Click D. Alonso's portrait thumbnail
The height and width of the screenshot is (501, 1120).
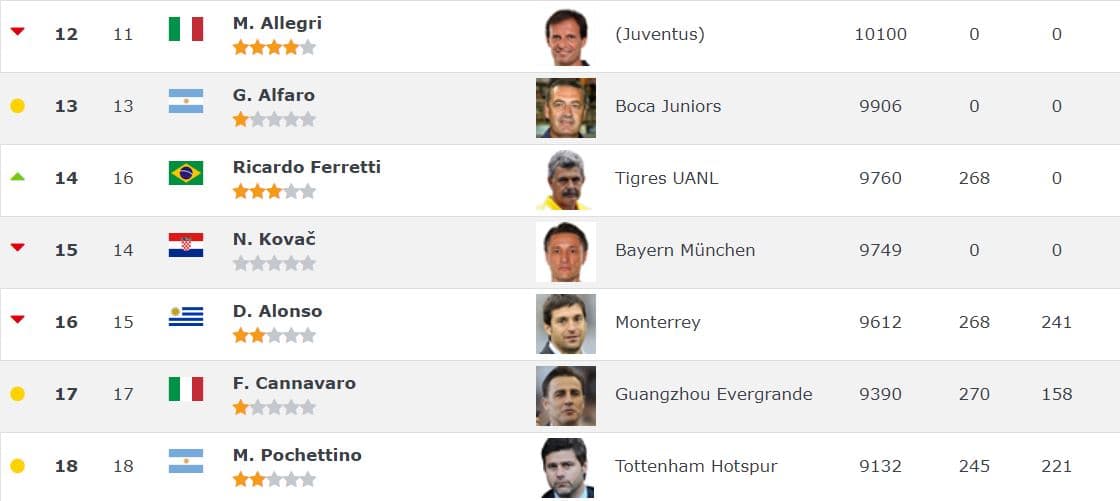click(x=566, y=324)
